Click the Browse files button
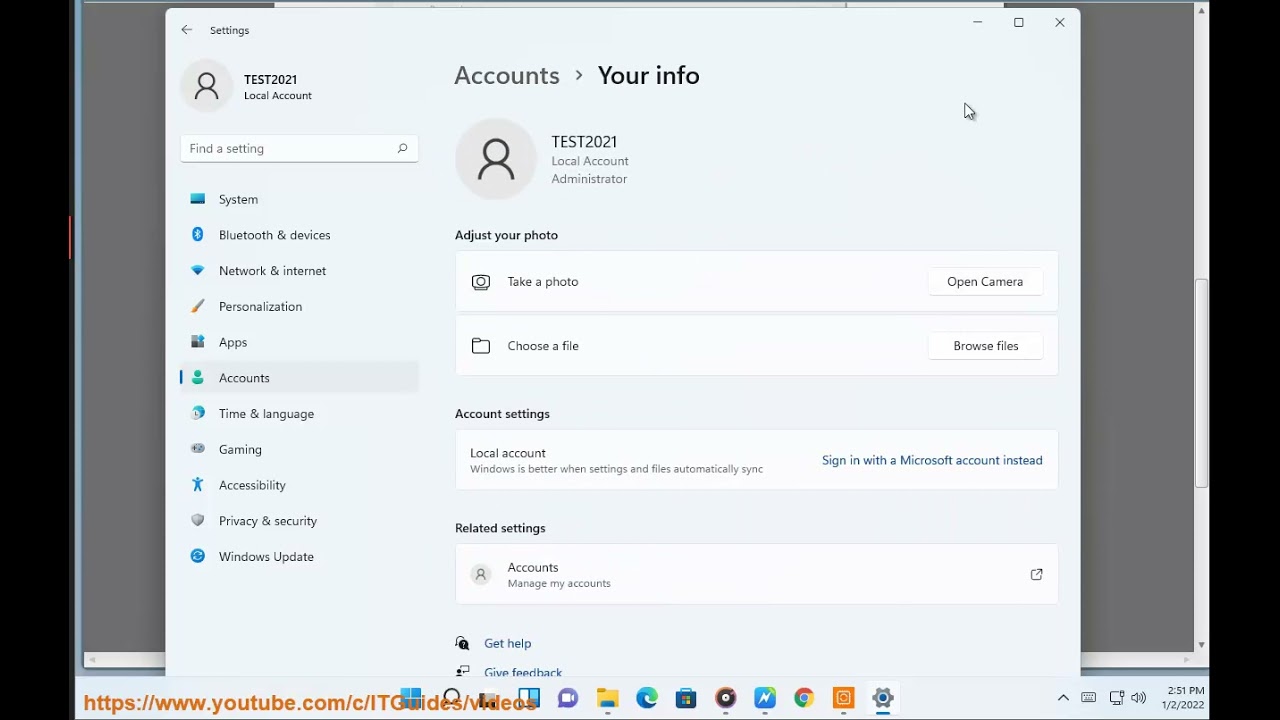This screenshot has height=720, width=1280. pos(986,346)
